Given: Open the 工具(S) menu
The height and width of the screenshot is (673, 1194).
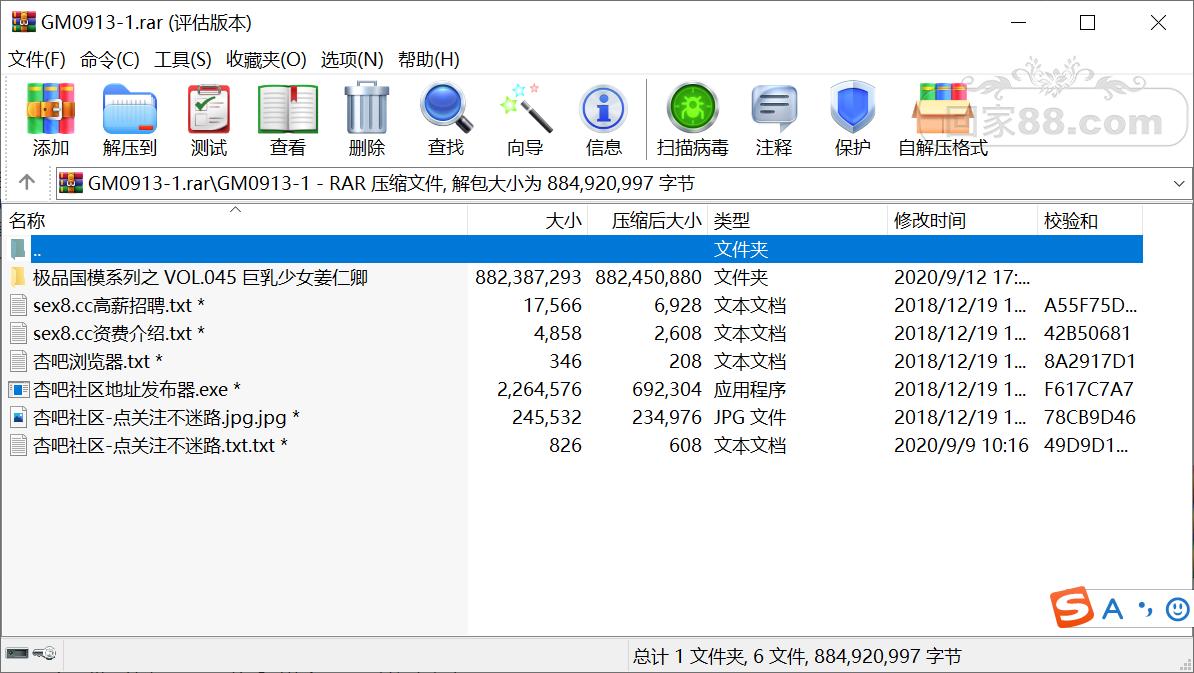Looking at the screenshot, I should point(183,59).
